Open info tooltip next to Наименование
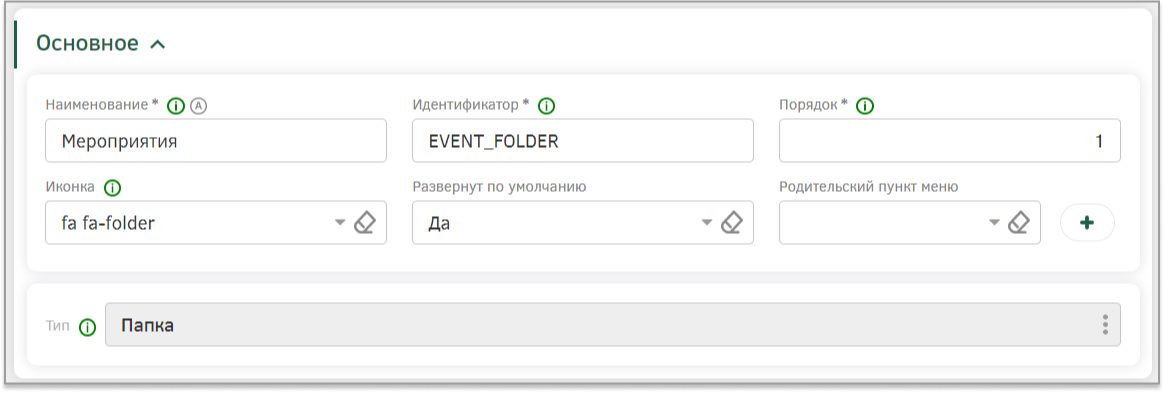 [176, 106]
